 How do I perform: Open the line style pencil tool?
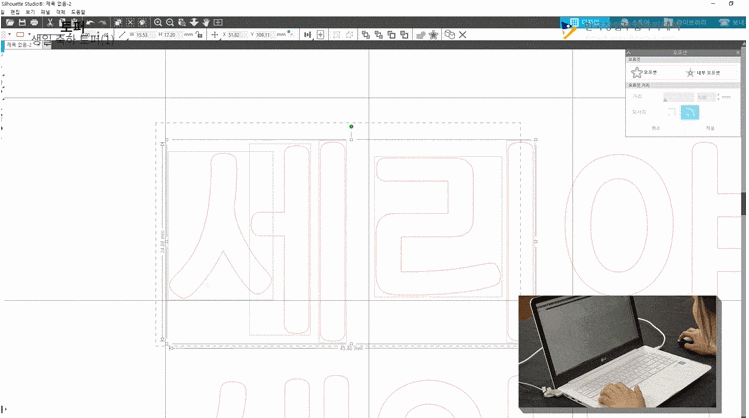[x=121, y=34]
